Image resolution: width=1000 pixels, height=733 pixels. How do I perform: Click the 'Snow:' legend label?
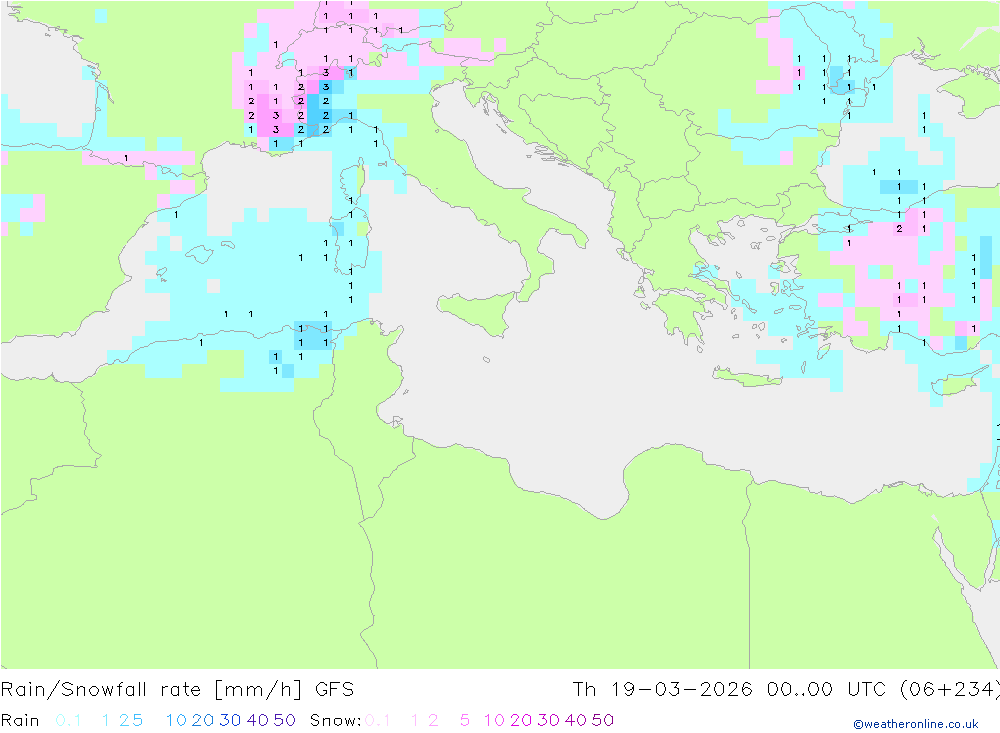(x=335, y=720)
